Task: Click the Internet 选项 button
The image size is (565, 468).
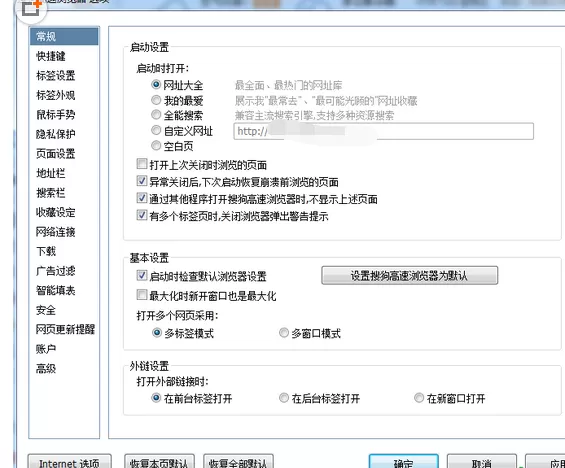Action: (70, 461)
